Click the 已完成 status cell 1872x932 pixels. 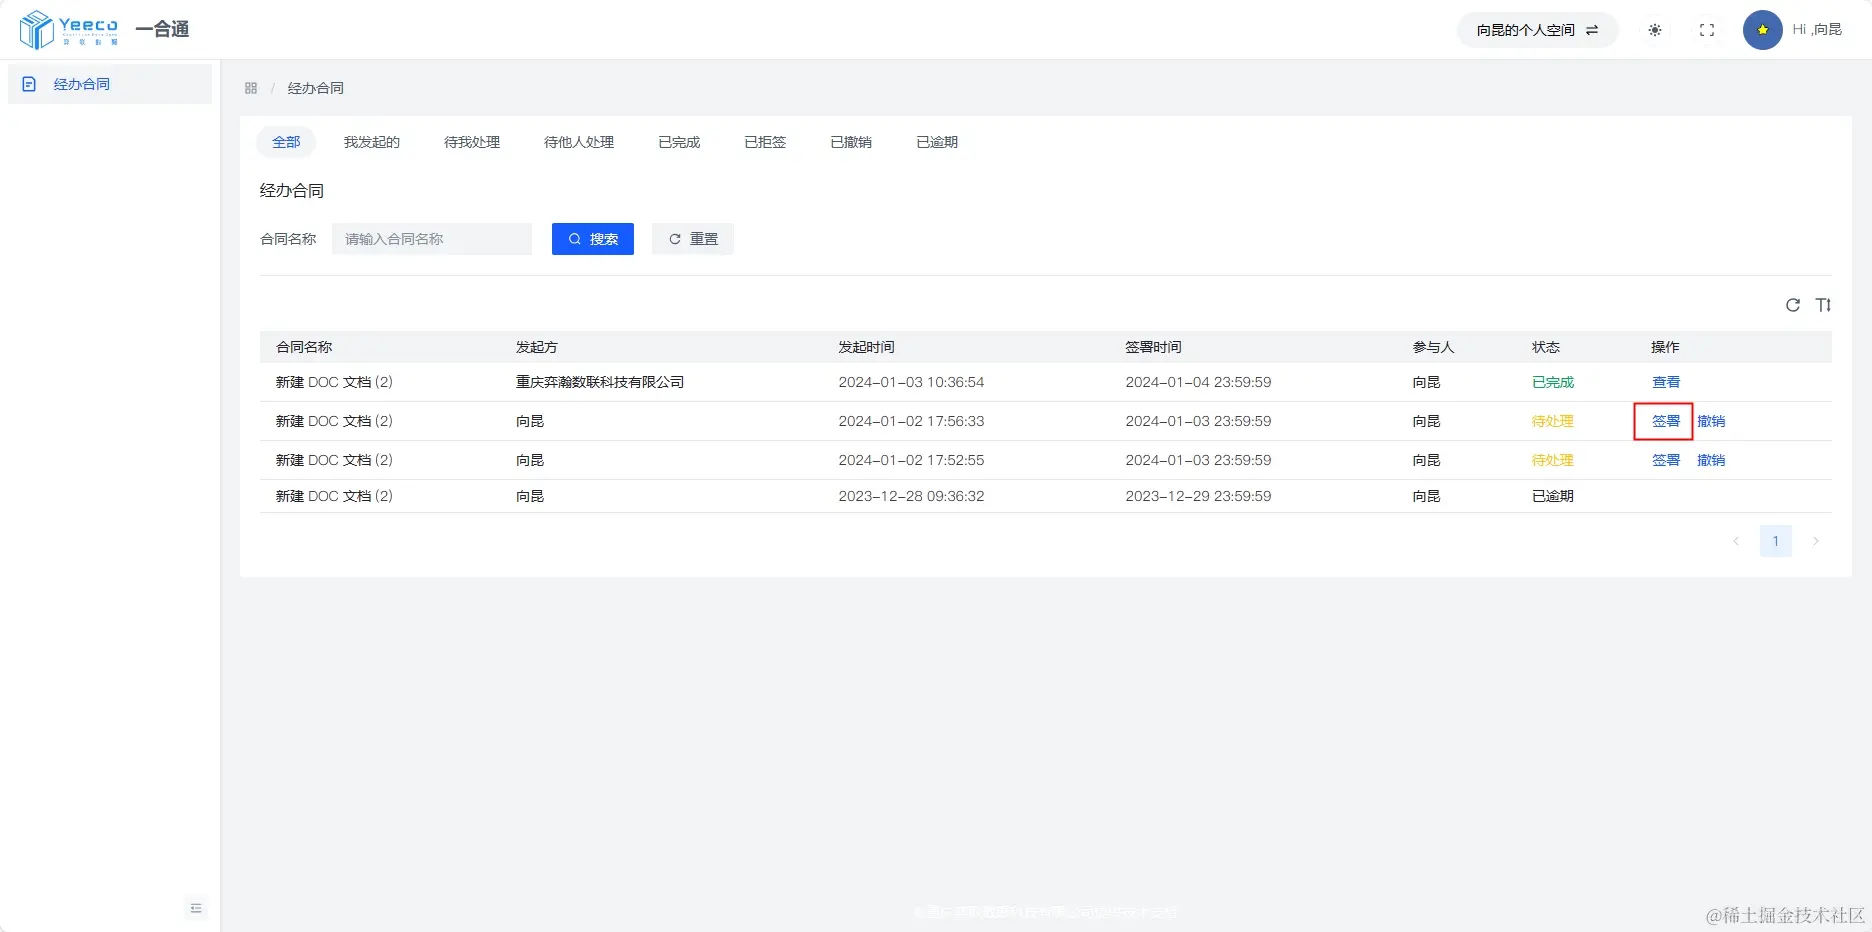pyautogui.click(x=1553, y=382)
